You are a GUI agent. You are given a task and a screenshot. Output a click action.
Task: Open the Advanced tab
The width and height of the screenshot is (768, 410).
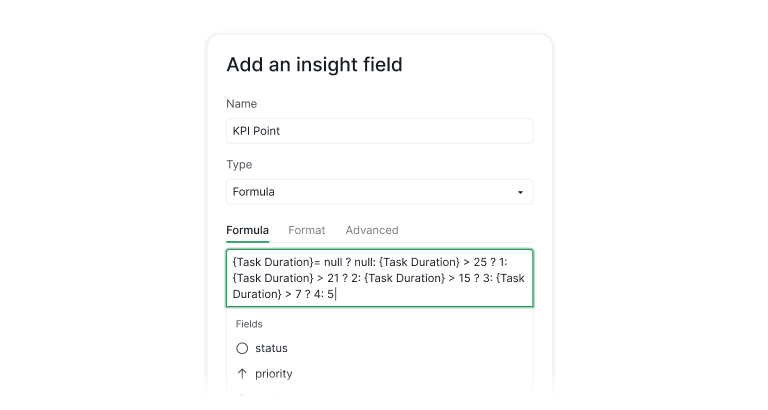[x=372, y=230]
